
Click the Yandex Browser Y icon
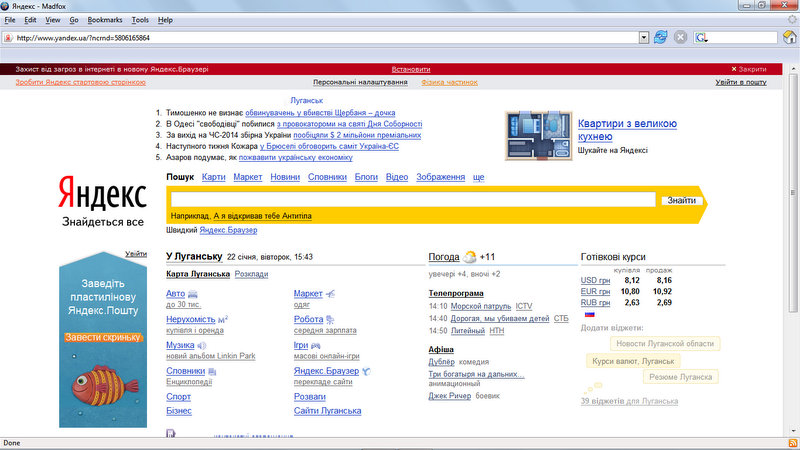click(366, 371)
